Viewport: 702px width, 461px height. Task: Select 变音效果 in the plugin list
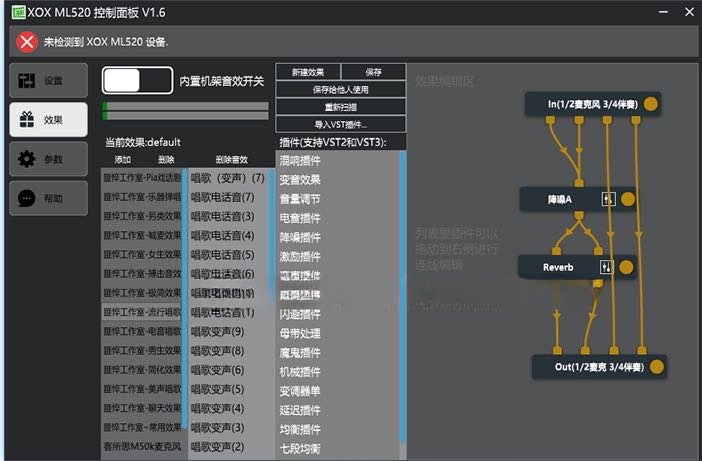pyautogui.click(x=338, y=180)
